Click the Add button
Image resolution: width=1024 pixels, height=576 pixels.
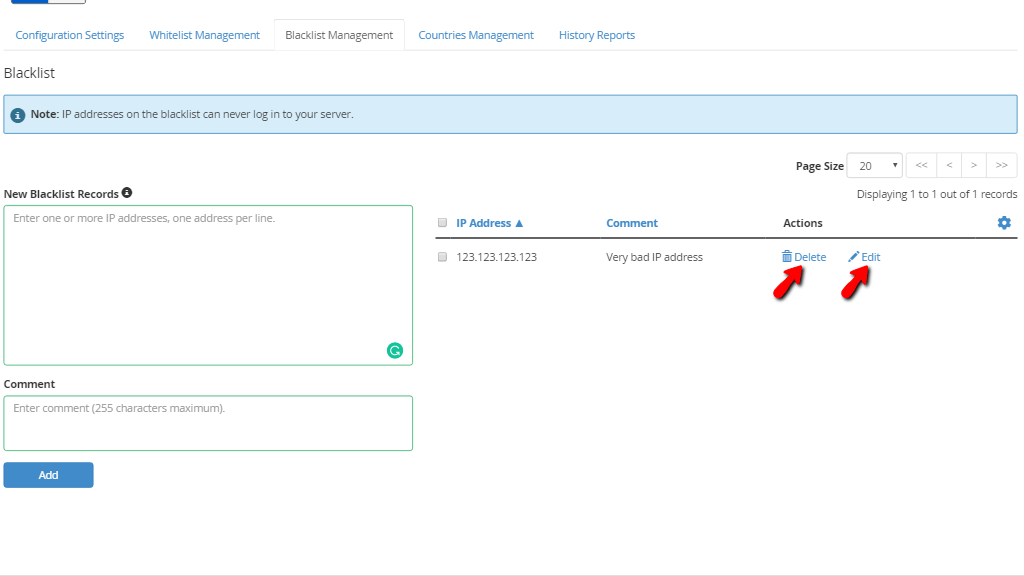(x=48, y=475)
